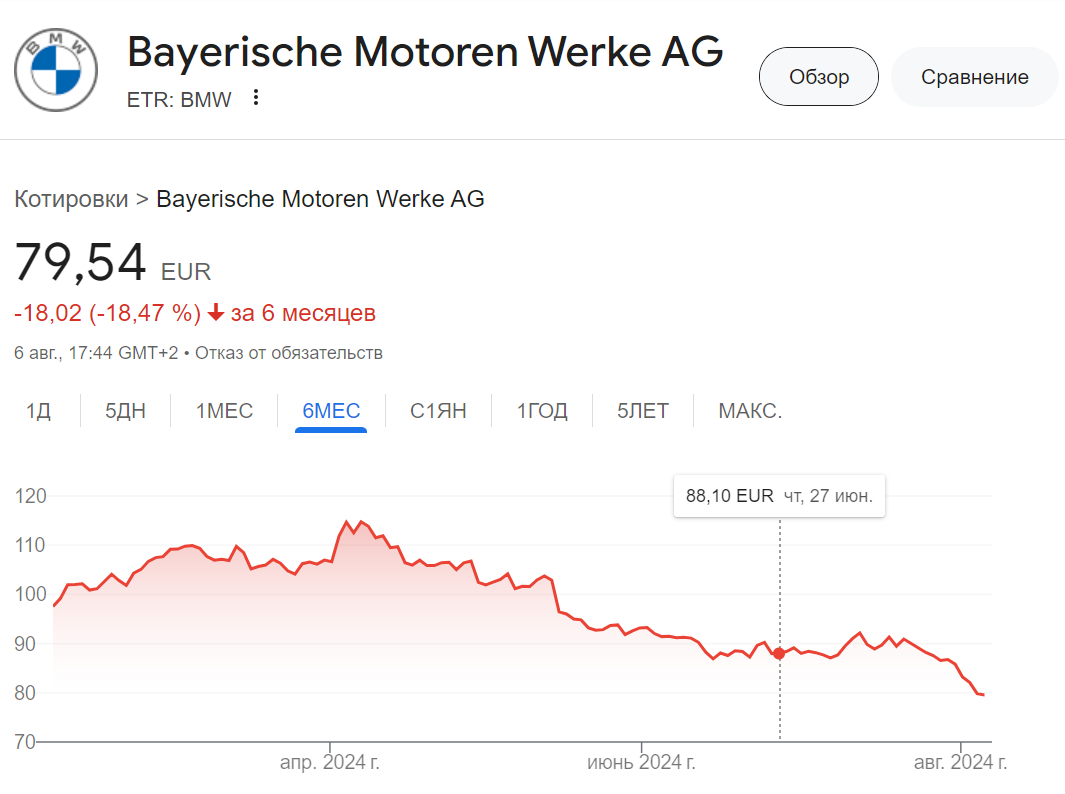The image size is (1065, 794).
Task: Go to the Котировки breadcrumb link
Action: click(x=71, y=199)
